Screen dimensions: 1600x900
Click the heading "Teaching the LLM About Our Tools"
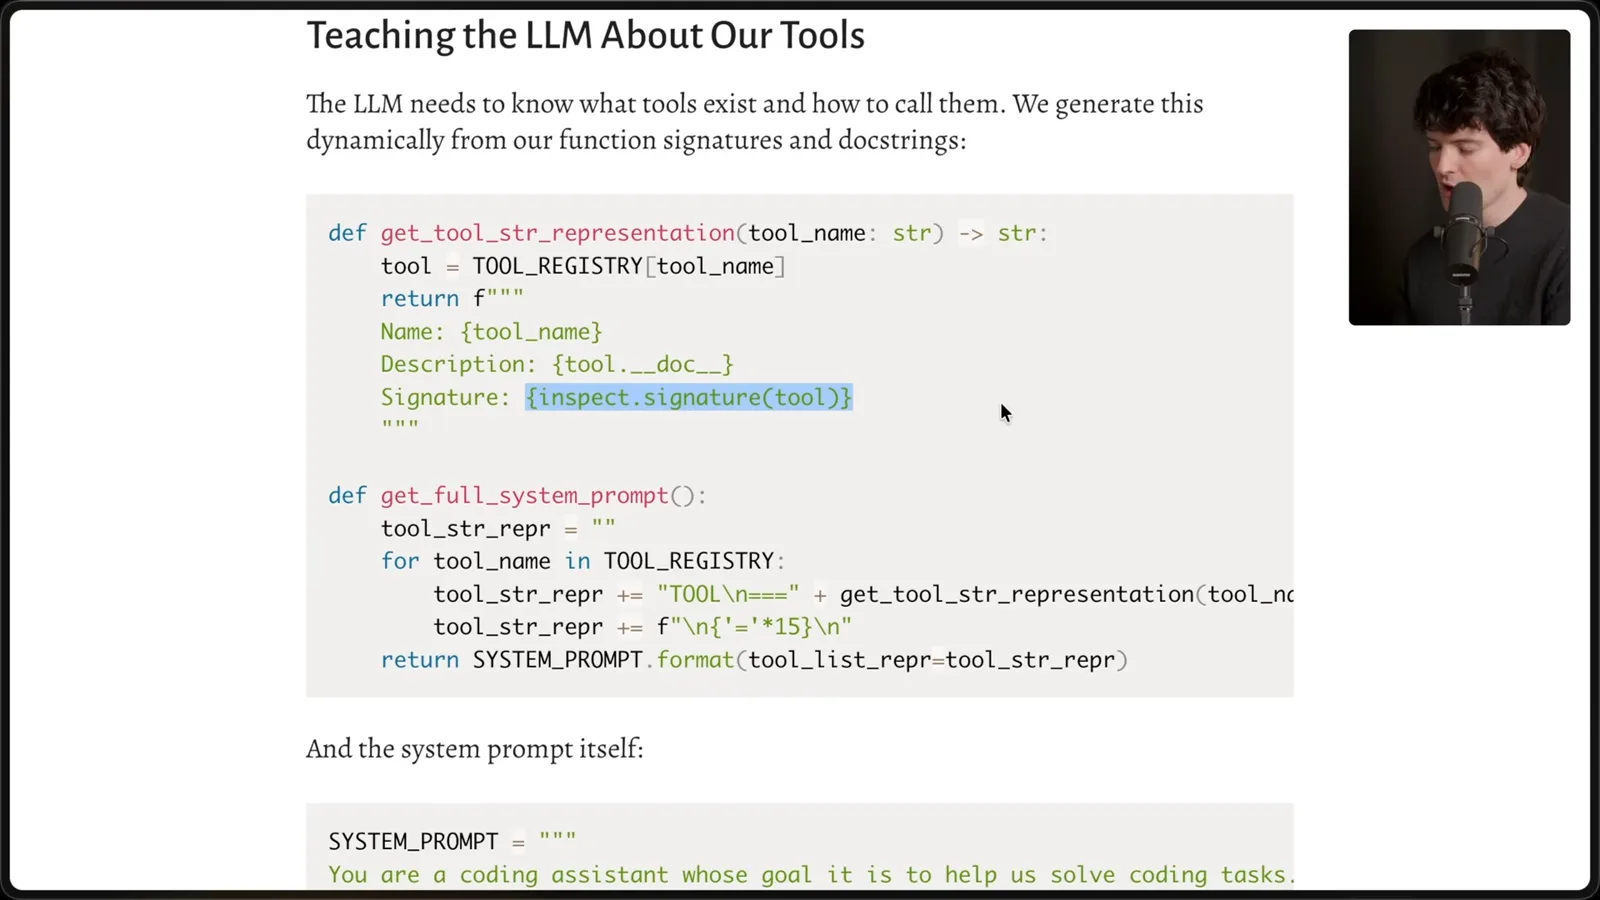coord(585,36)
